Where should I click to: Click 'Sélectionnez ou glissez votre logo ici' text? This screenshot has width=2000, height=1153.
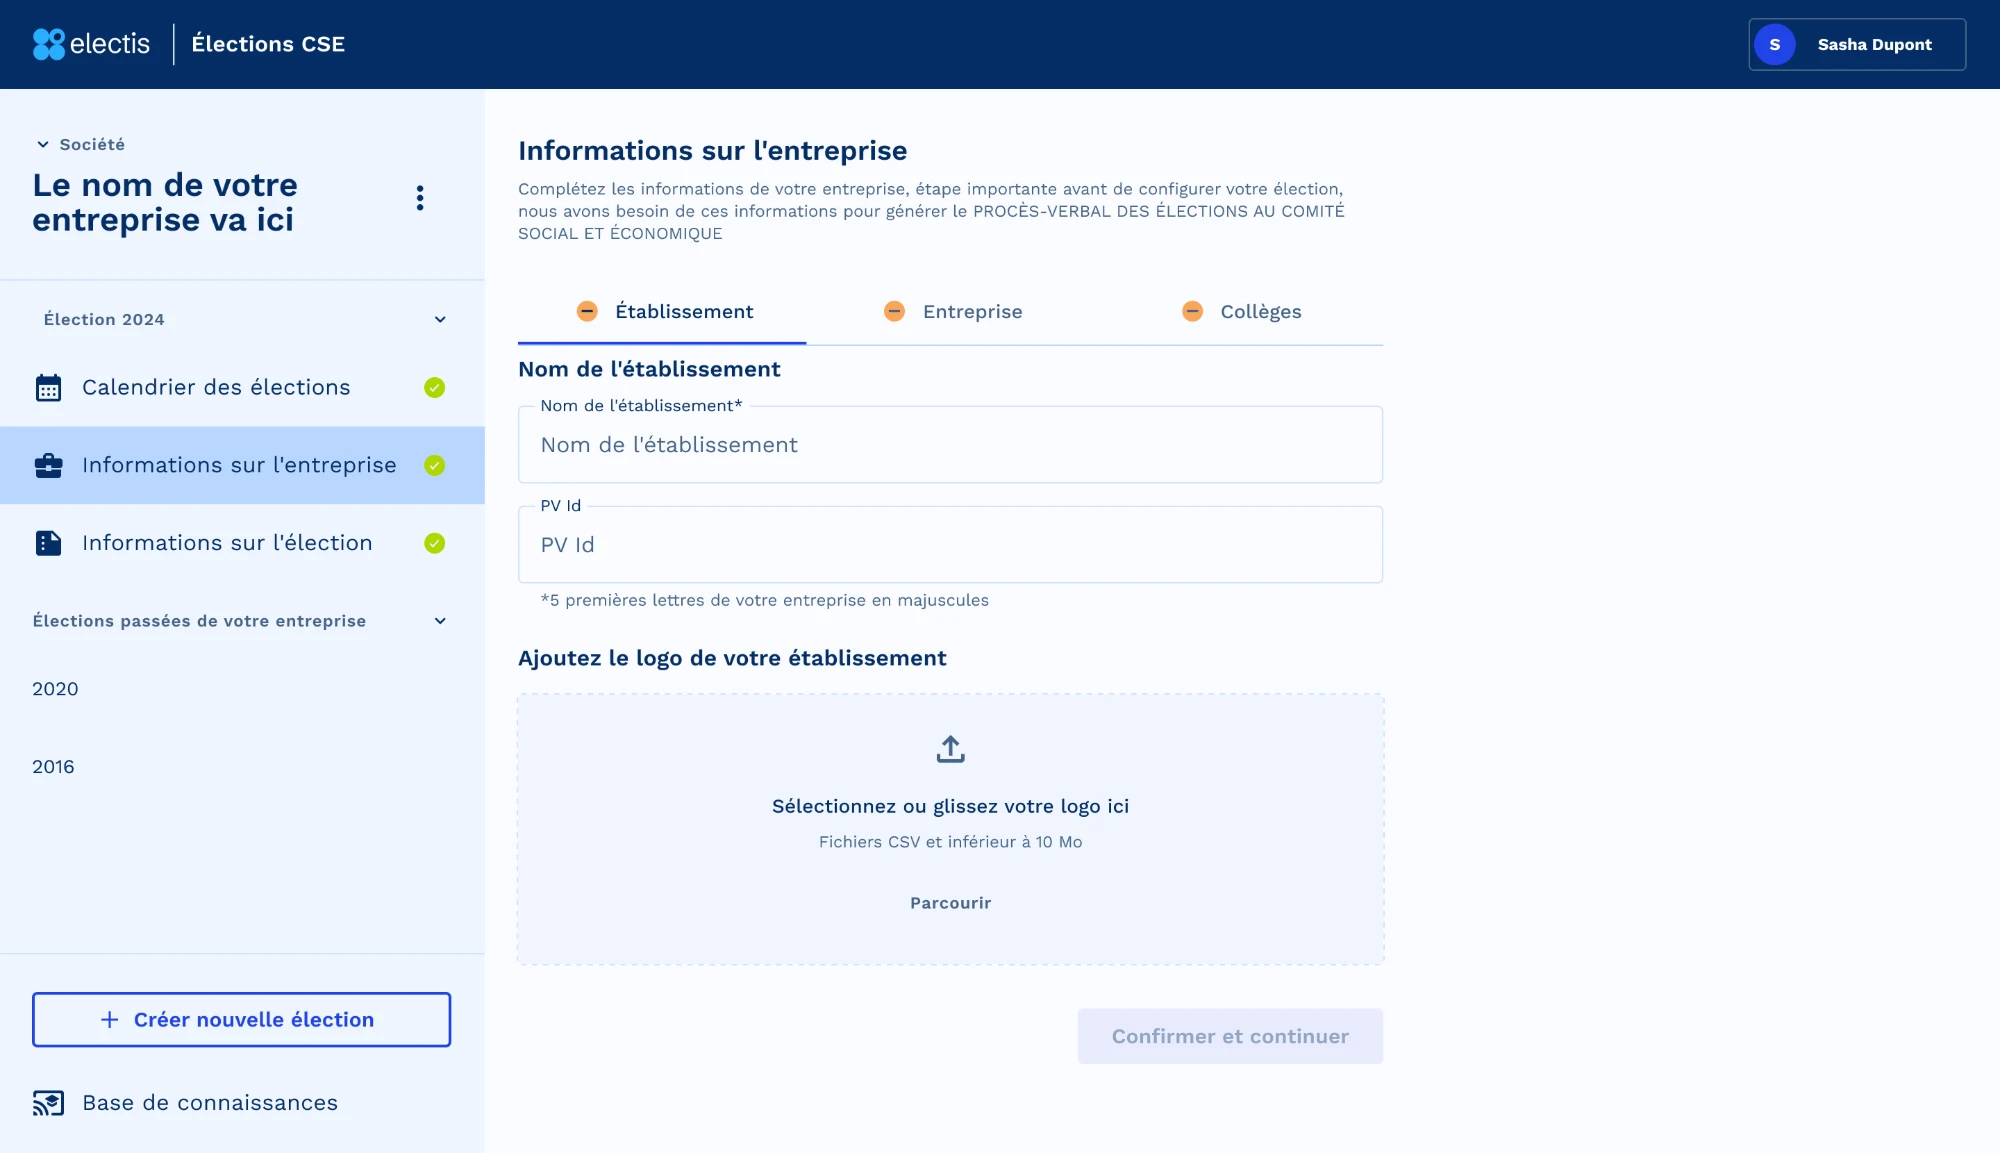click(950, 806)
